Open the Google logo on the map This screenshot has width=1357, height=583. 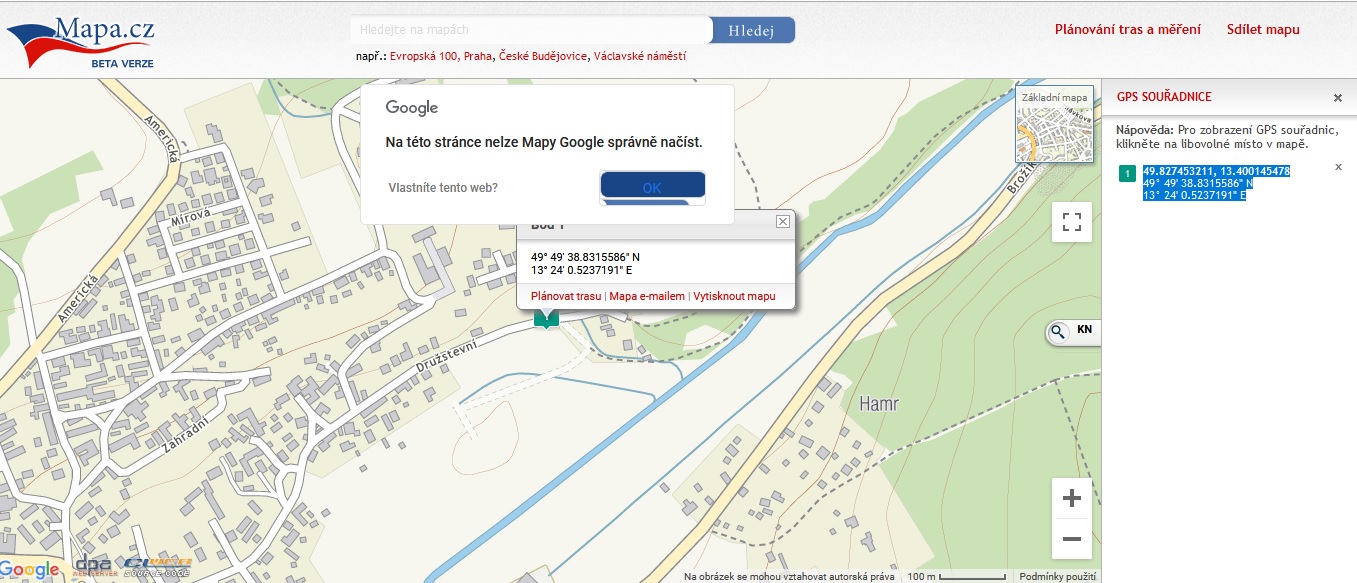(x=30, y=570)
